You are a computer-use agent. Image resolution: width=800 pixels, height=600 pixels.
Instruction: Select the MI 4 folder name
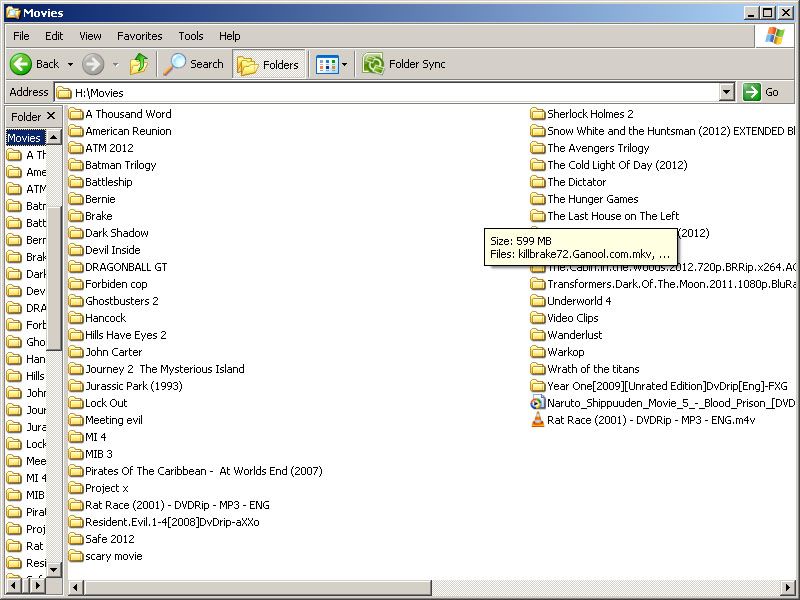tap(96, 437)
